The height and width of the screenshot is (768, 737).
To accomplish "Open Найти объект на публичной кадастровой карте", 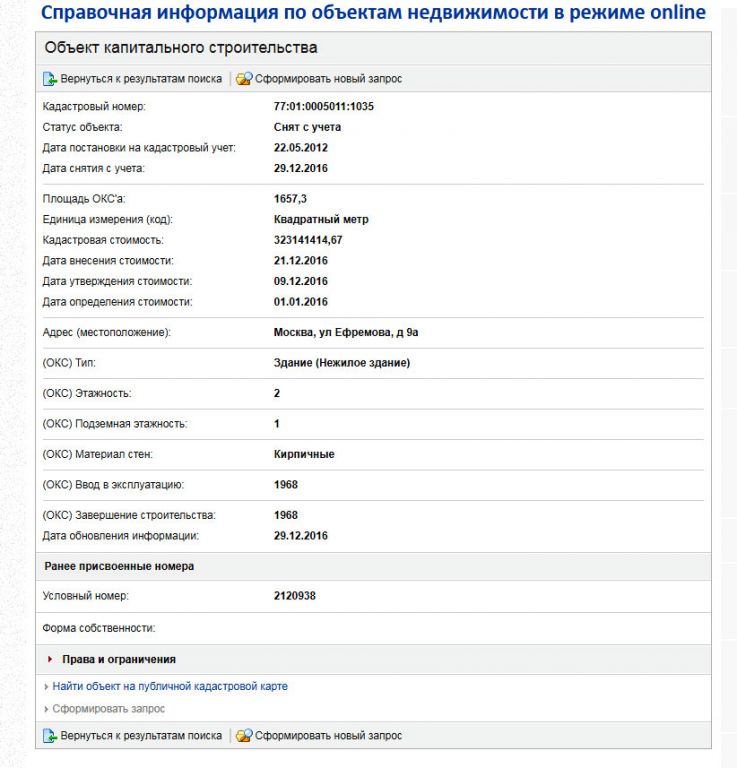I will (170, 687).
